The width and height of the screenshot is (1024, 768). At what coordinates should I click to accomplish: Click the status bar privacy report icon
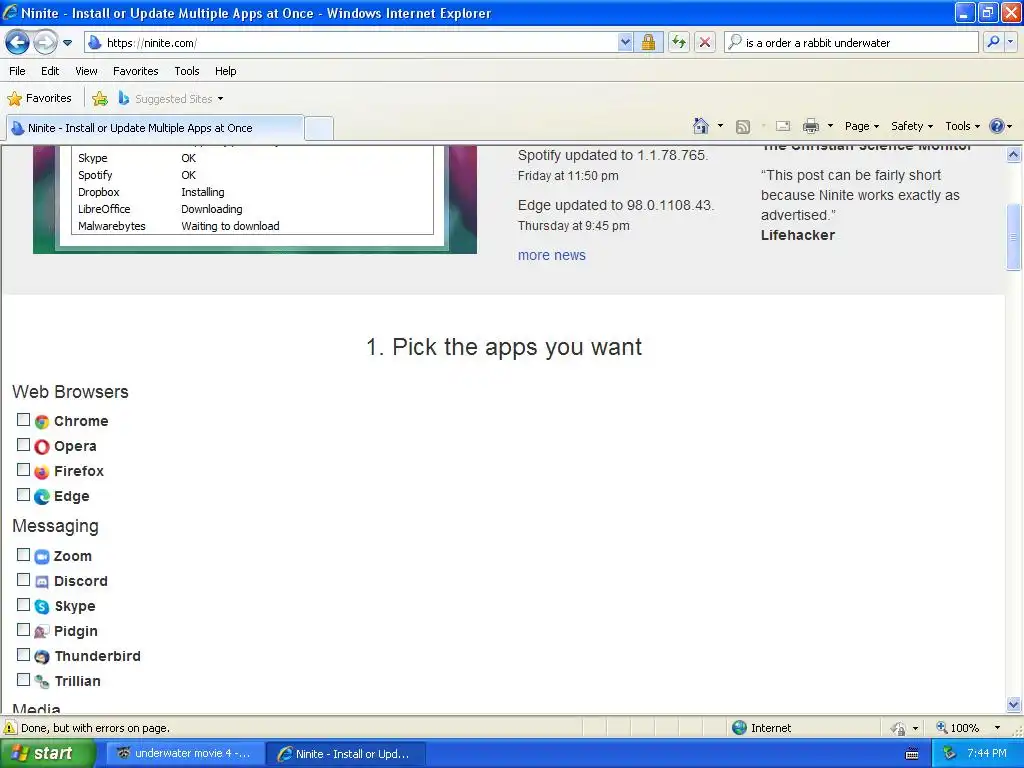(899, 728)
